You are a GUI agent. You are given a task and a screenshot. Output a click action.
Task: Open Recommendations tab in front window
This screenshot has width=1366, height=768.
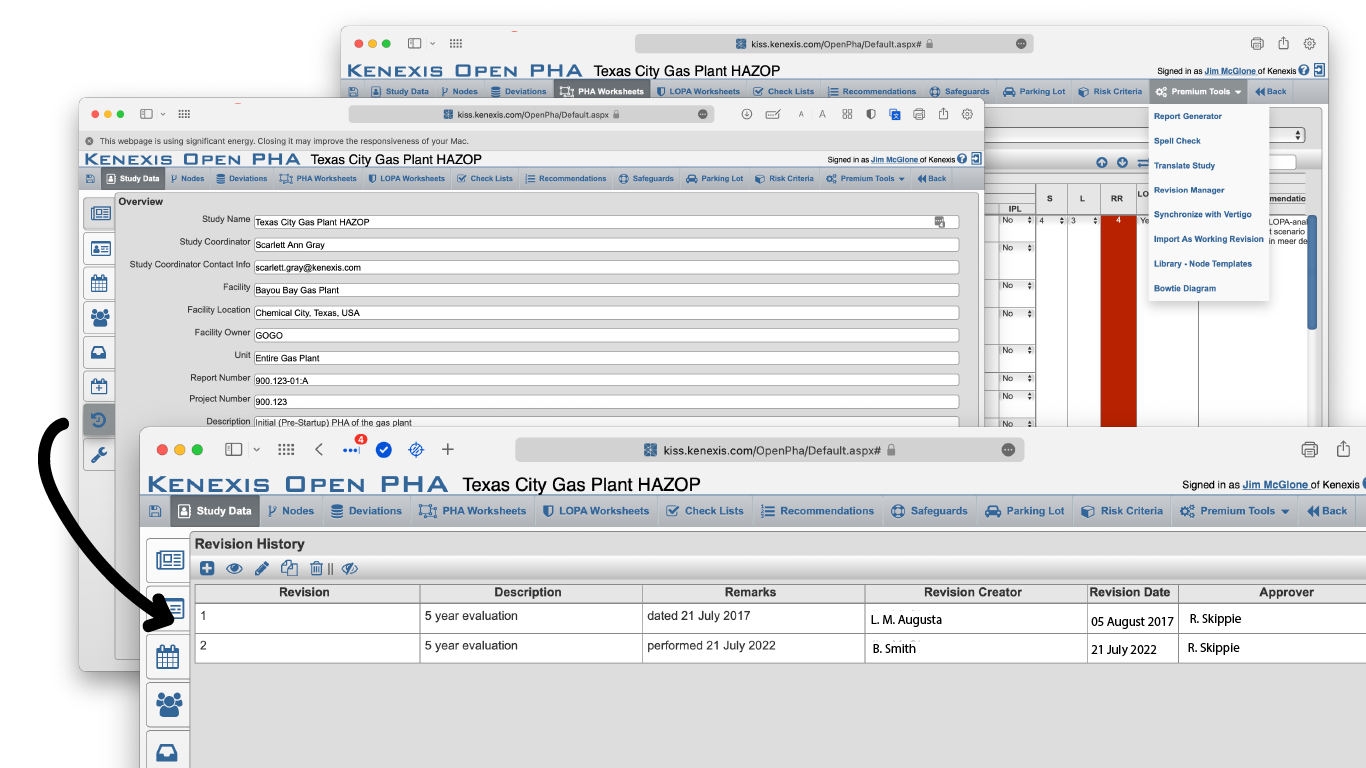(818, 511)
